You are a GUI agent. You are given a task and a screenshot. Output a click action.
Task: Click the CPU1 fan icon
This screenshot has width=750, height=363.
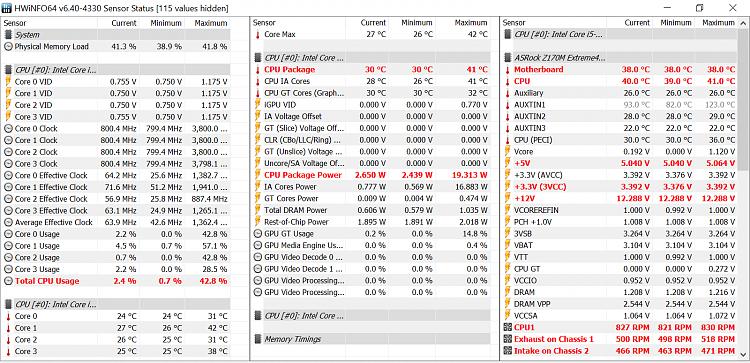pos(507,327)
